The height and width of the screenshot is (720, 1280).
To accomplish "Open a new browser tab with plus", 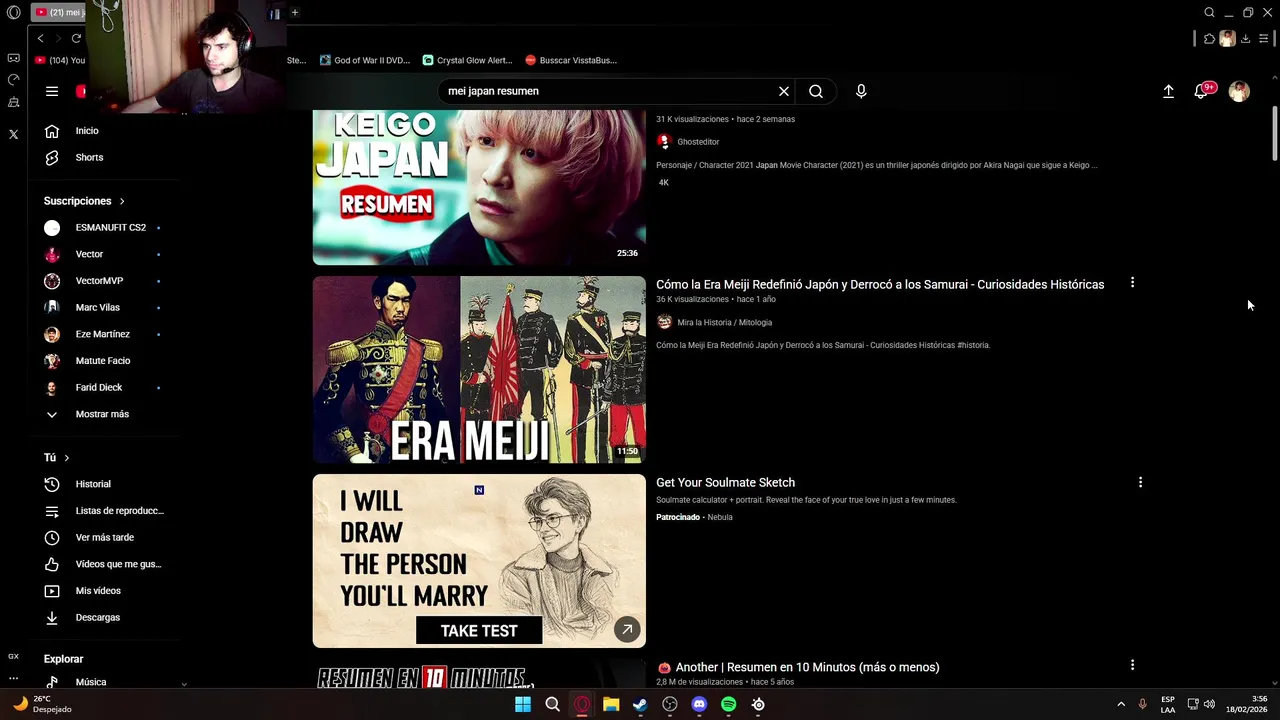I will click(x=295, y=12).
